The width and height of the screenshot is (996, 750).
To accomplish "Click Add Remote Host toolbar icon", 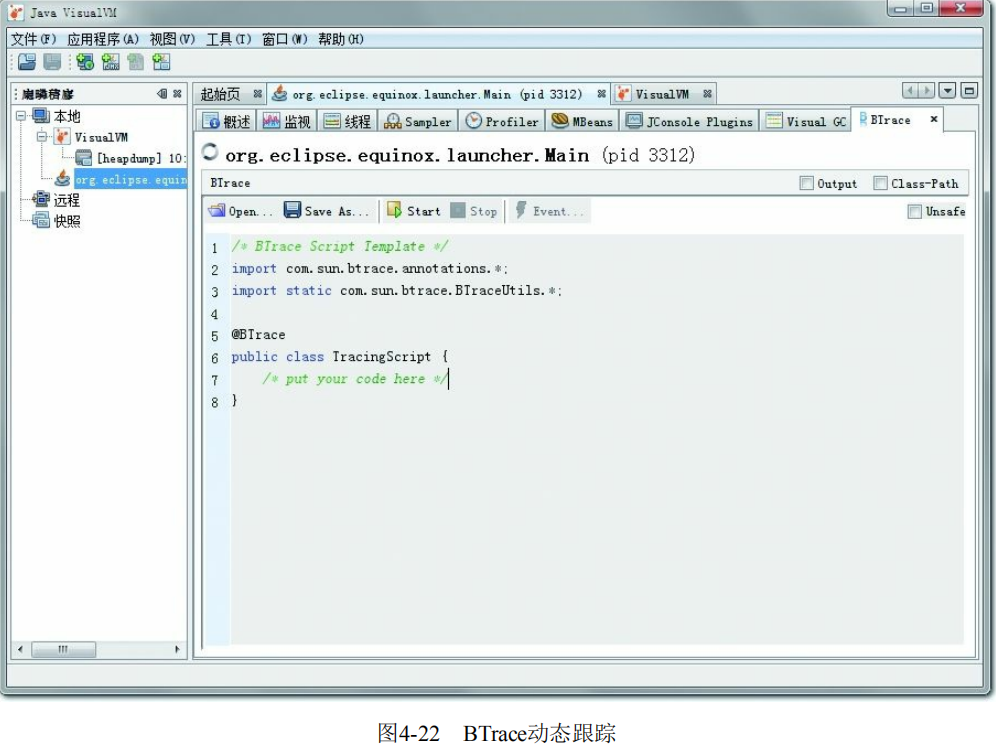I will tap(85, 62).
